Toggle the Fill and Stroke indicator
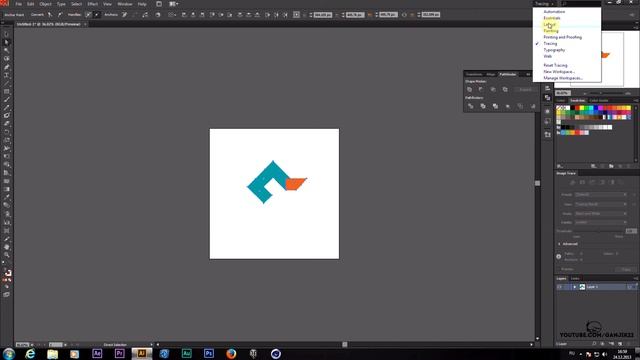This screenshot has height=360, width=640. 7,273
